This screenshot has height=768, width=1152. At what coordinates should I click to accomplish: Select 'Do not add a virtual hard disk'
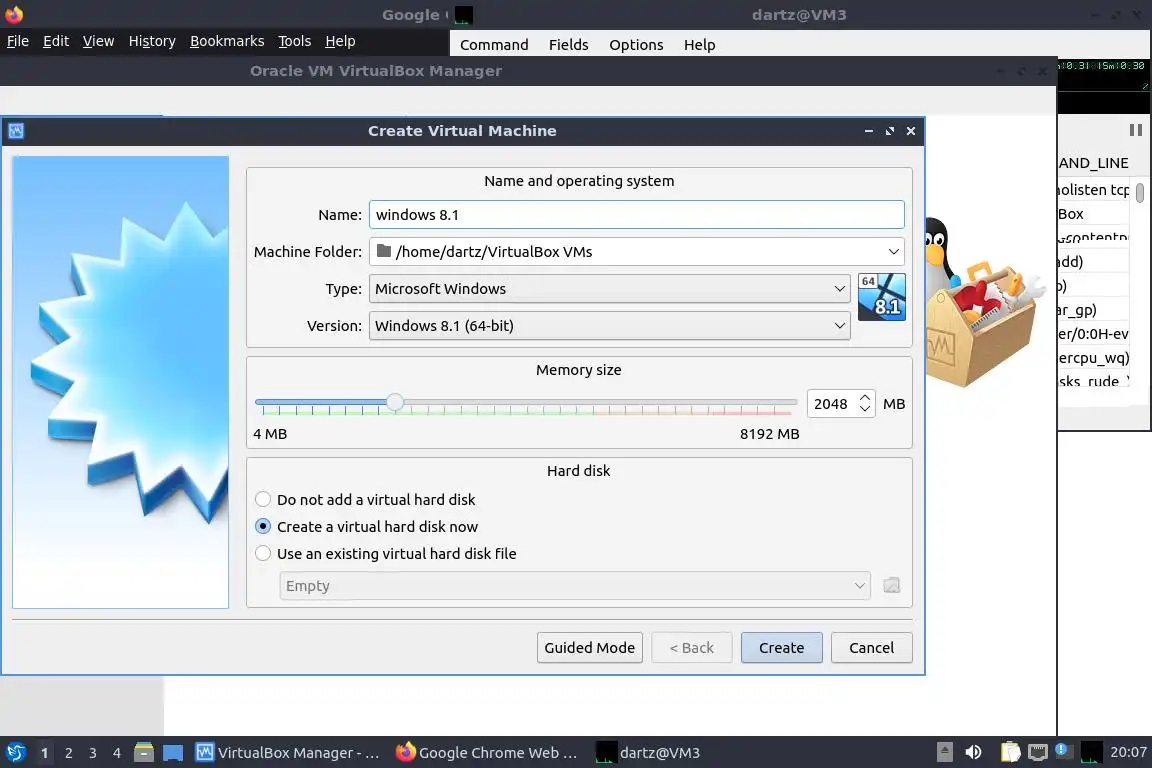(365, 500)
